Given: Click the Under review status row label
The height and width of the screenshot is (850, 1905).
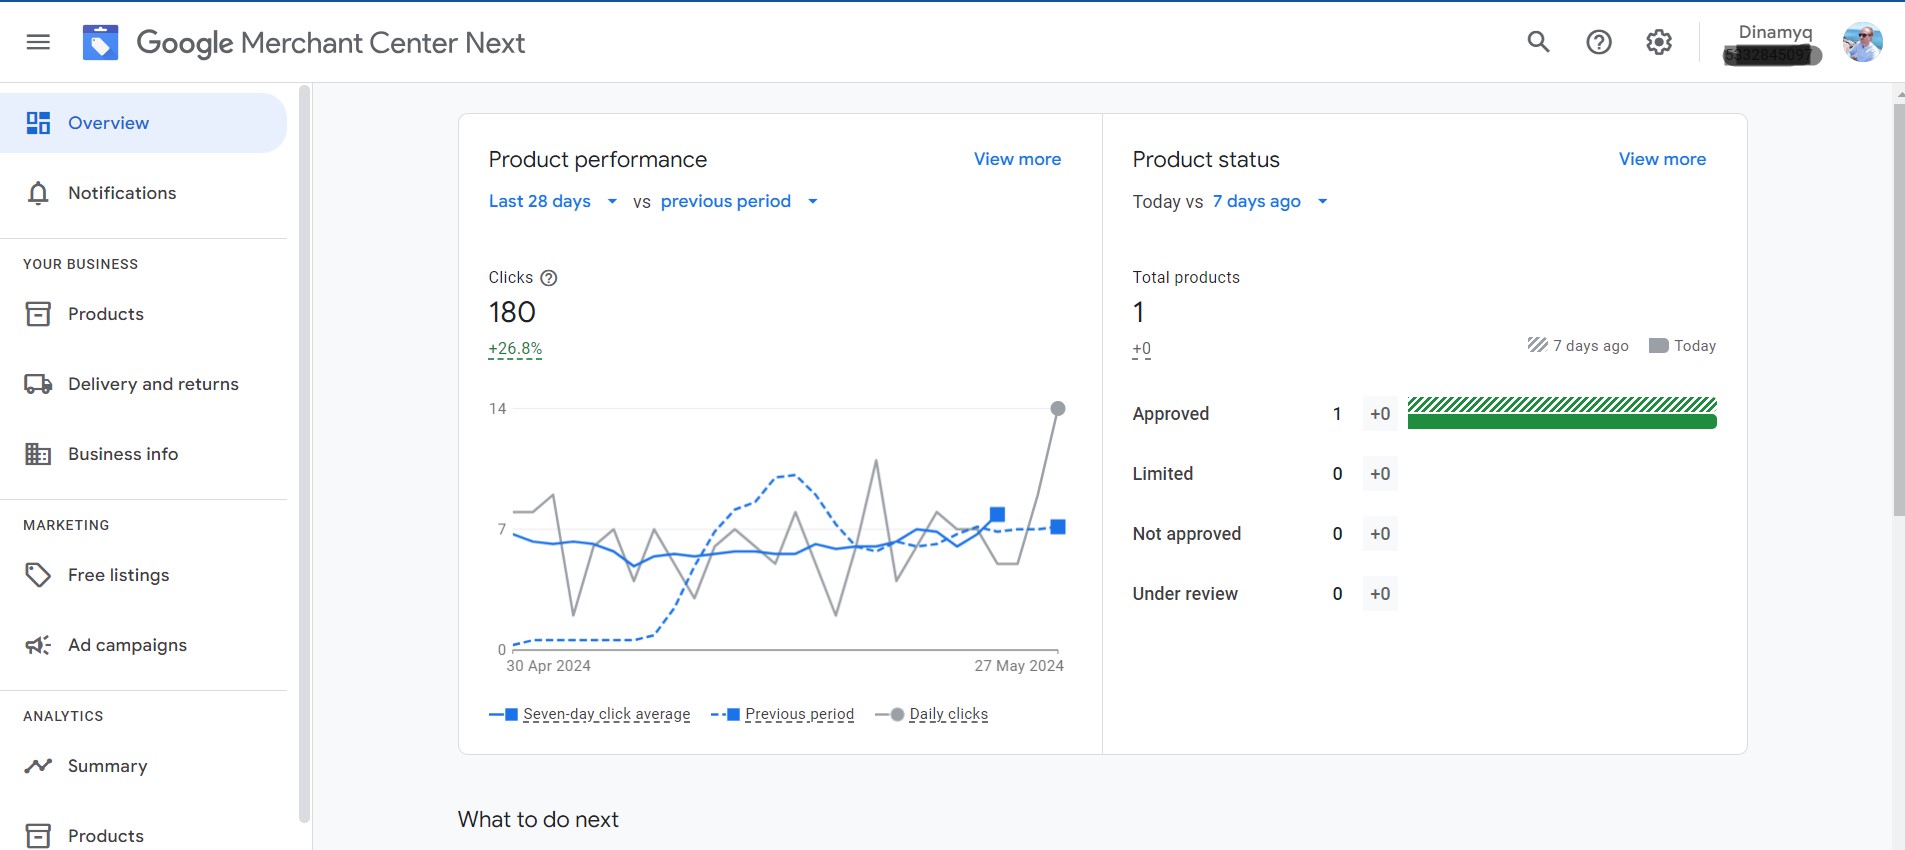Looking at the screenshot, I should (x=1185, y=594).
